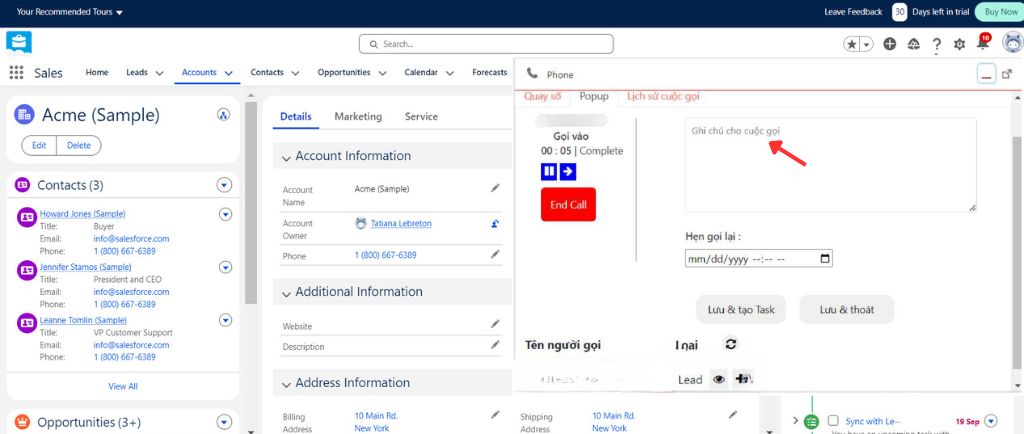Transfer the call using arrow button
This screenshot has height=434, width=1024.
(568, 172)
